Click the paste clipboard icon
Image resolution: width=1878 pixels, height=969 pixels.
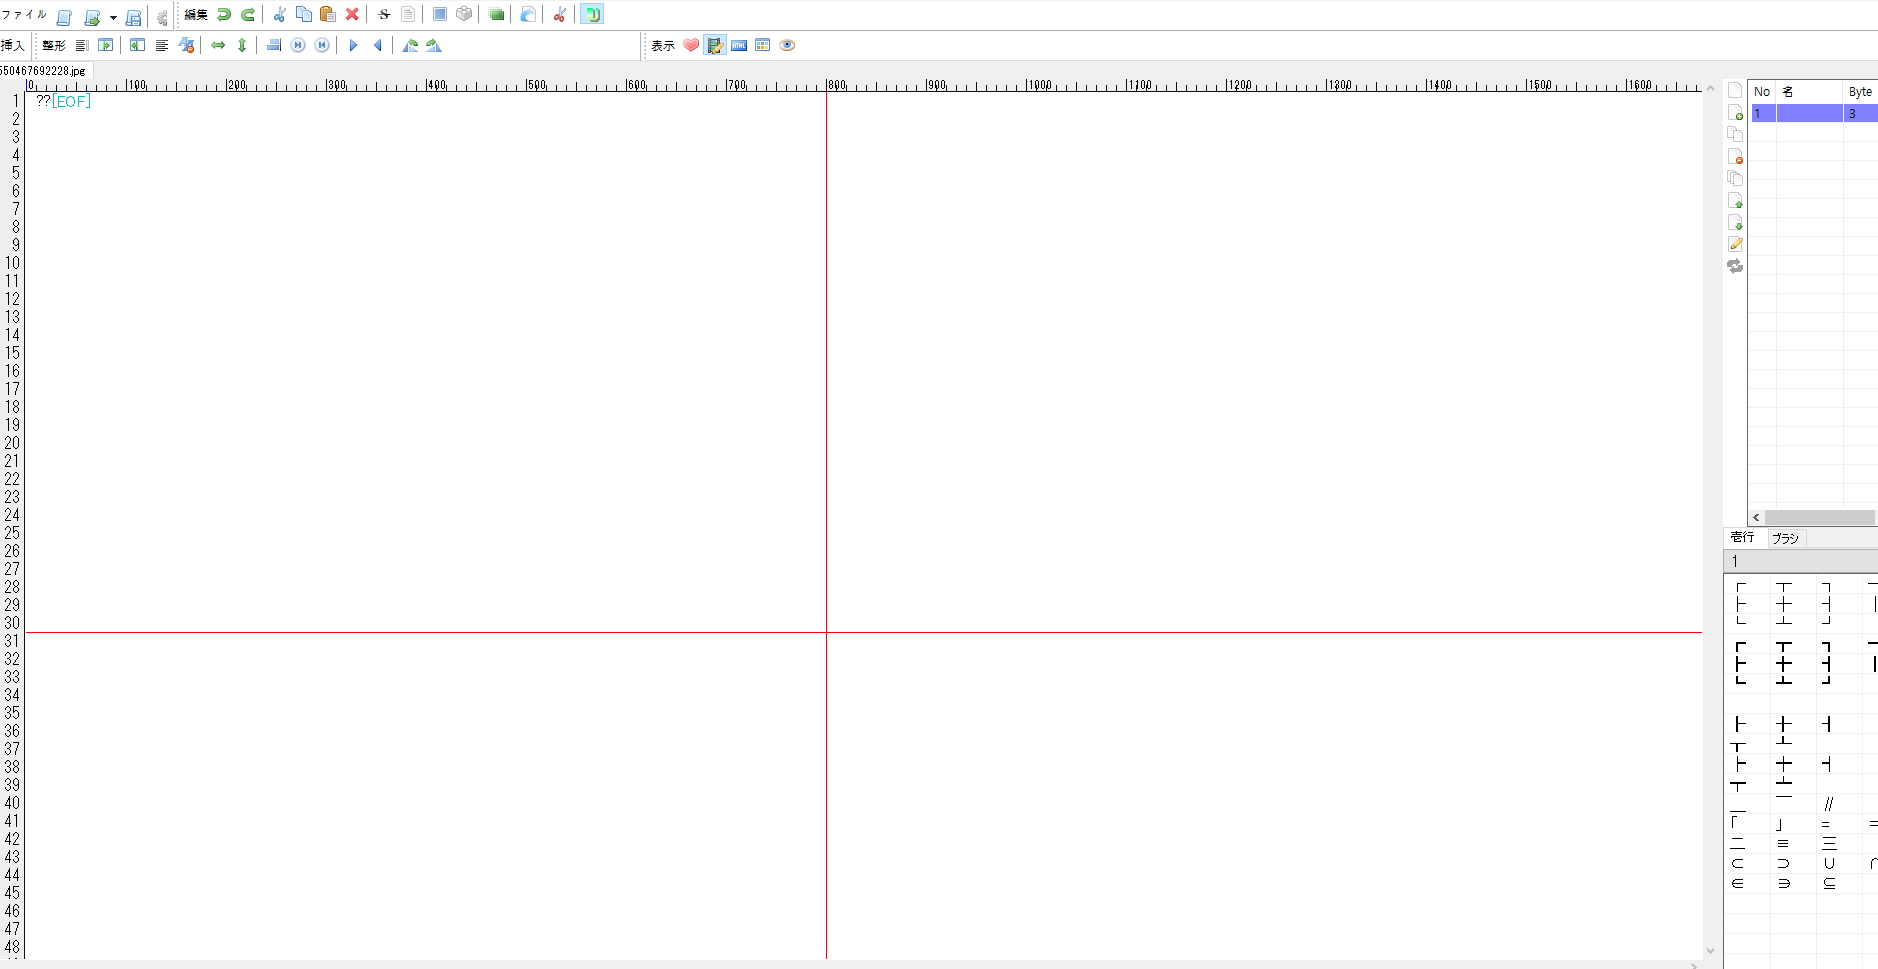(327, 14)
